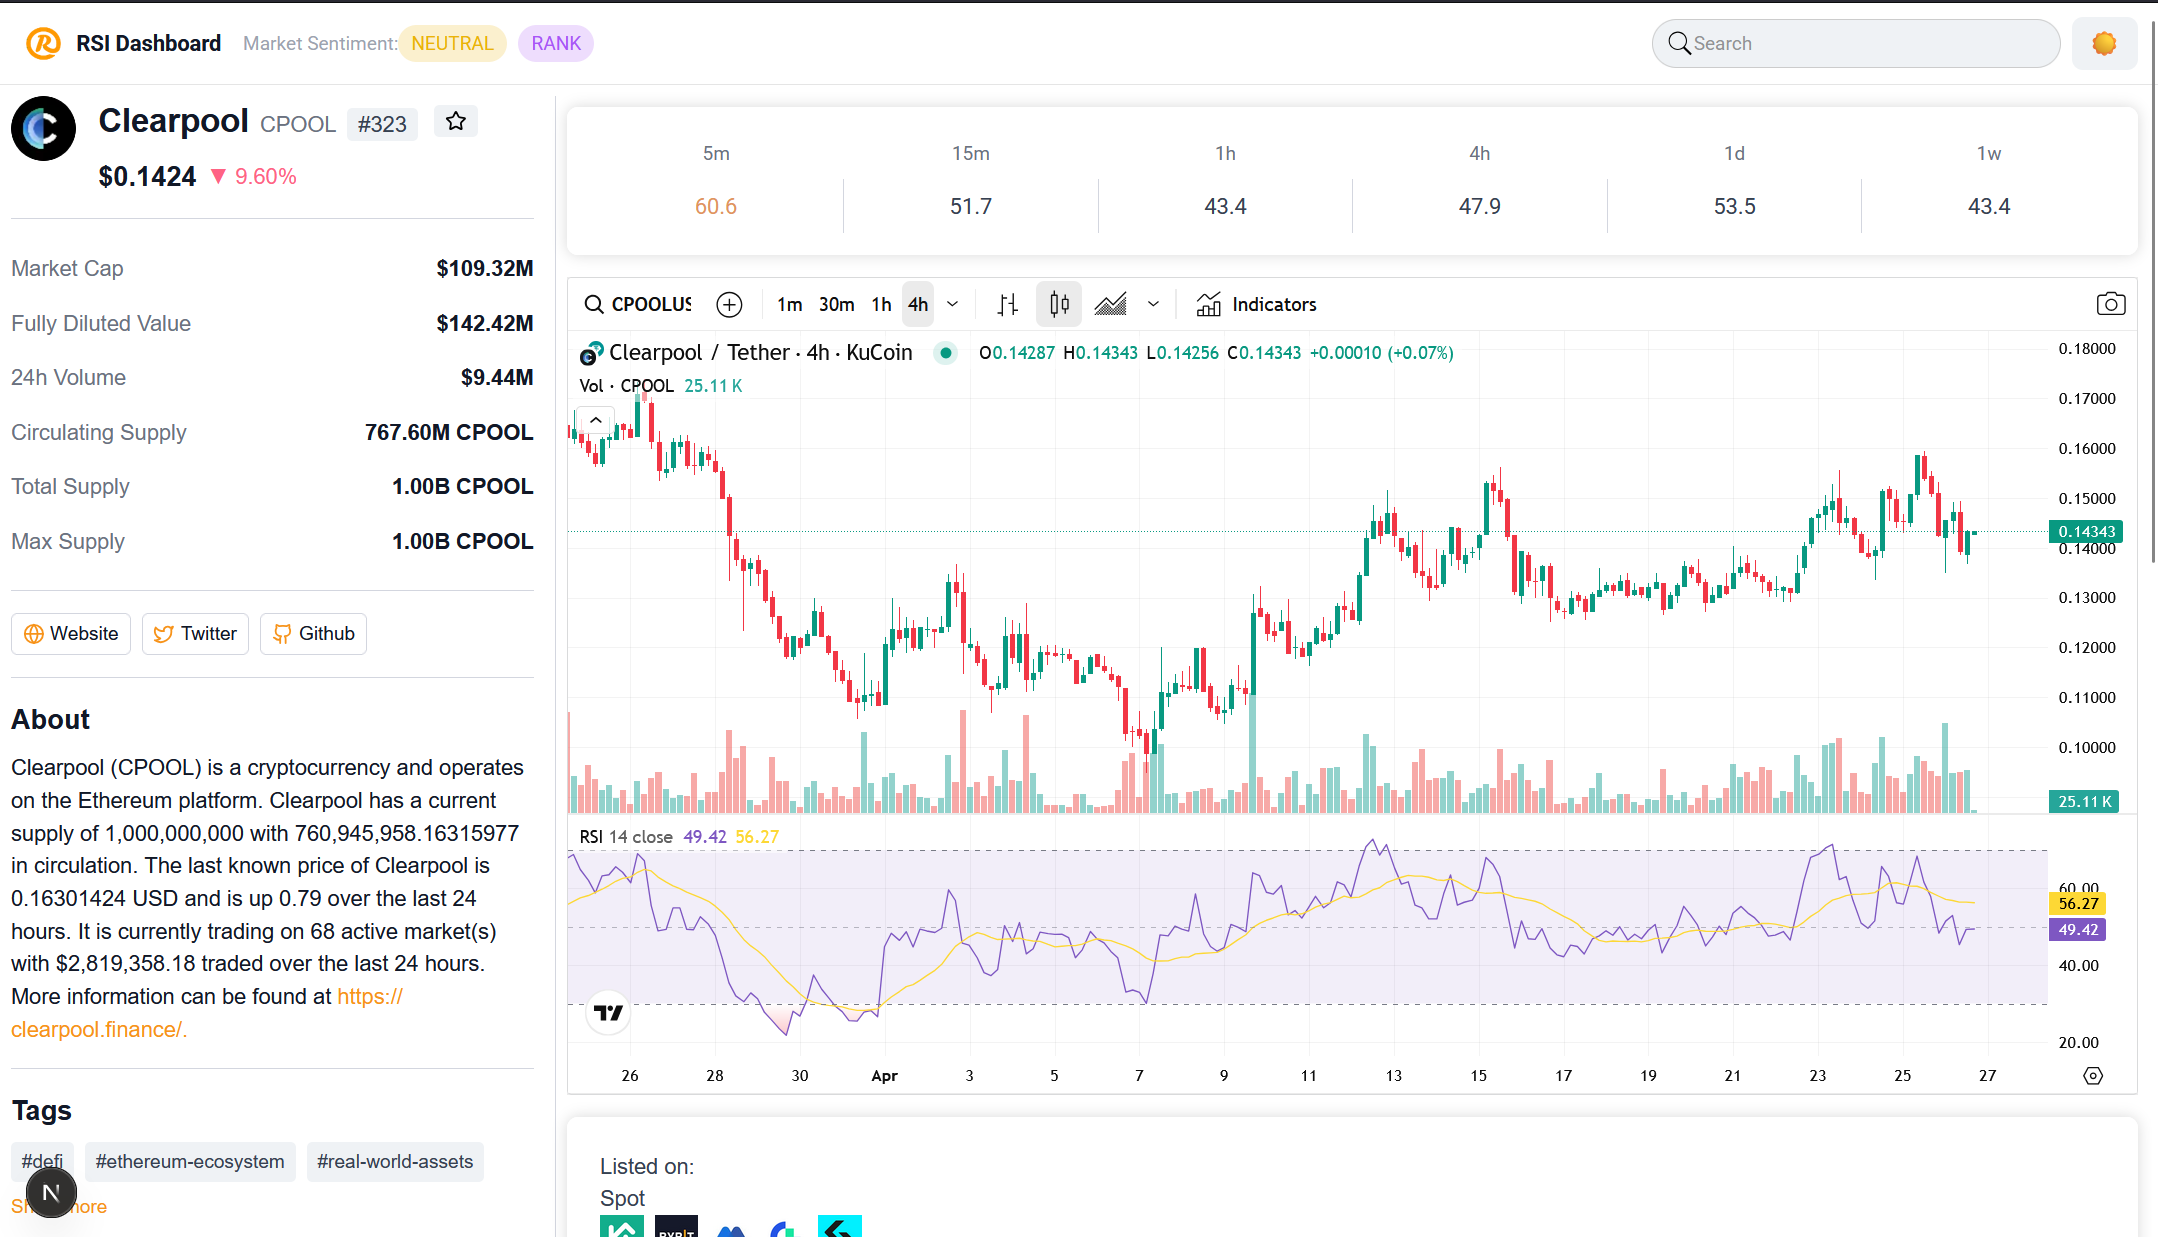The image size is (2158, 1237).
Task: Click the RSI Dashboard logo icon
Action: click(43, 43)
